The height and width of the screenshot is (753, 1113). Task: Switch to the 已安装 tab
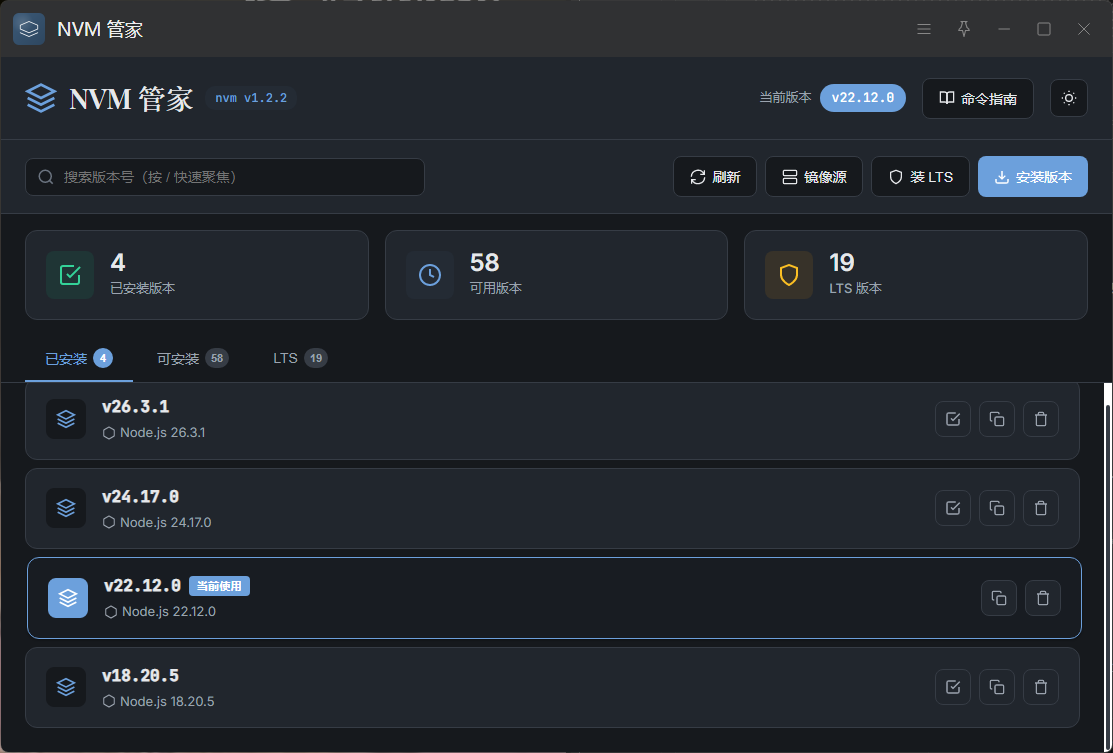[x=79, y=358]
